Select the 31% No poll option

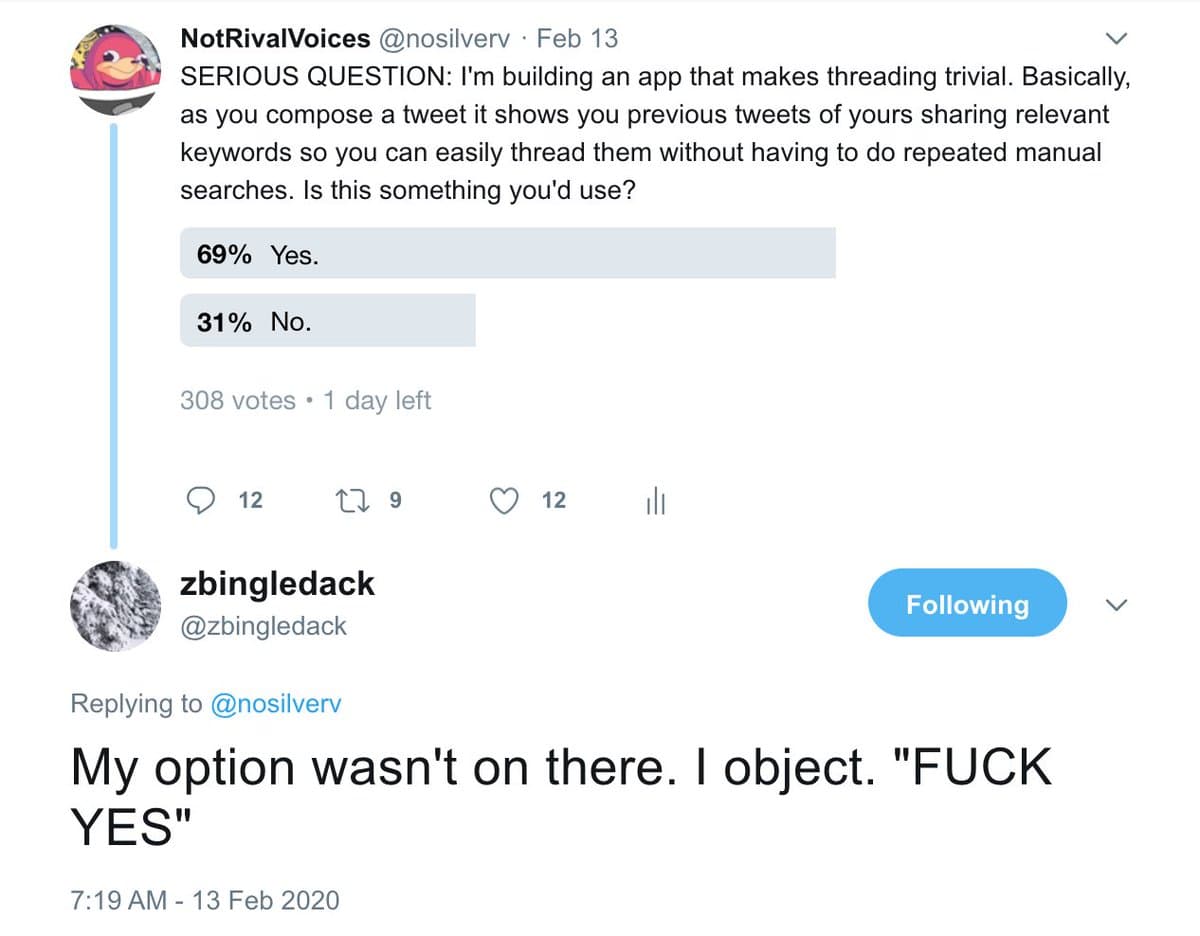click(327, 322)
